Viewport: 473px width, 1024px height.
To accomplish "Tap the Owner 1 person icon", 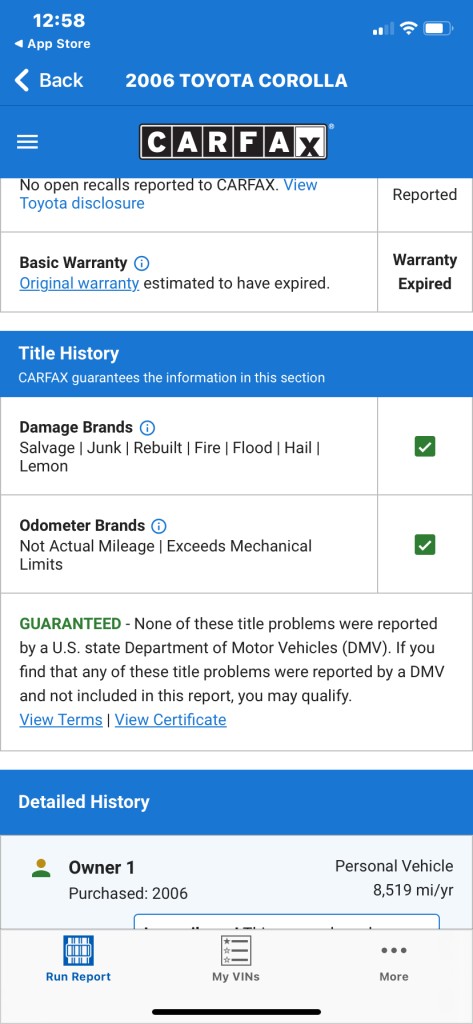I will click(41, 868).
